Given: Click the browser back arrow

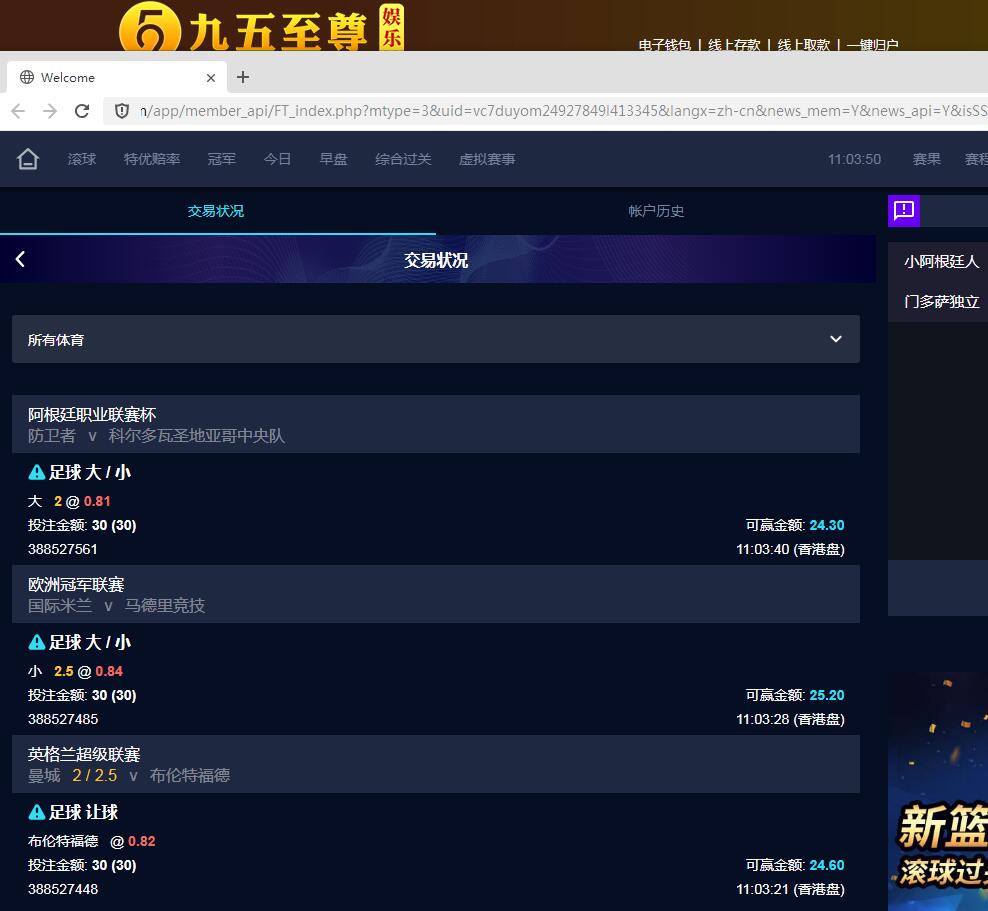Looking at the screenshot, I should 18,112.
